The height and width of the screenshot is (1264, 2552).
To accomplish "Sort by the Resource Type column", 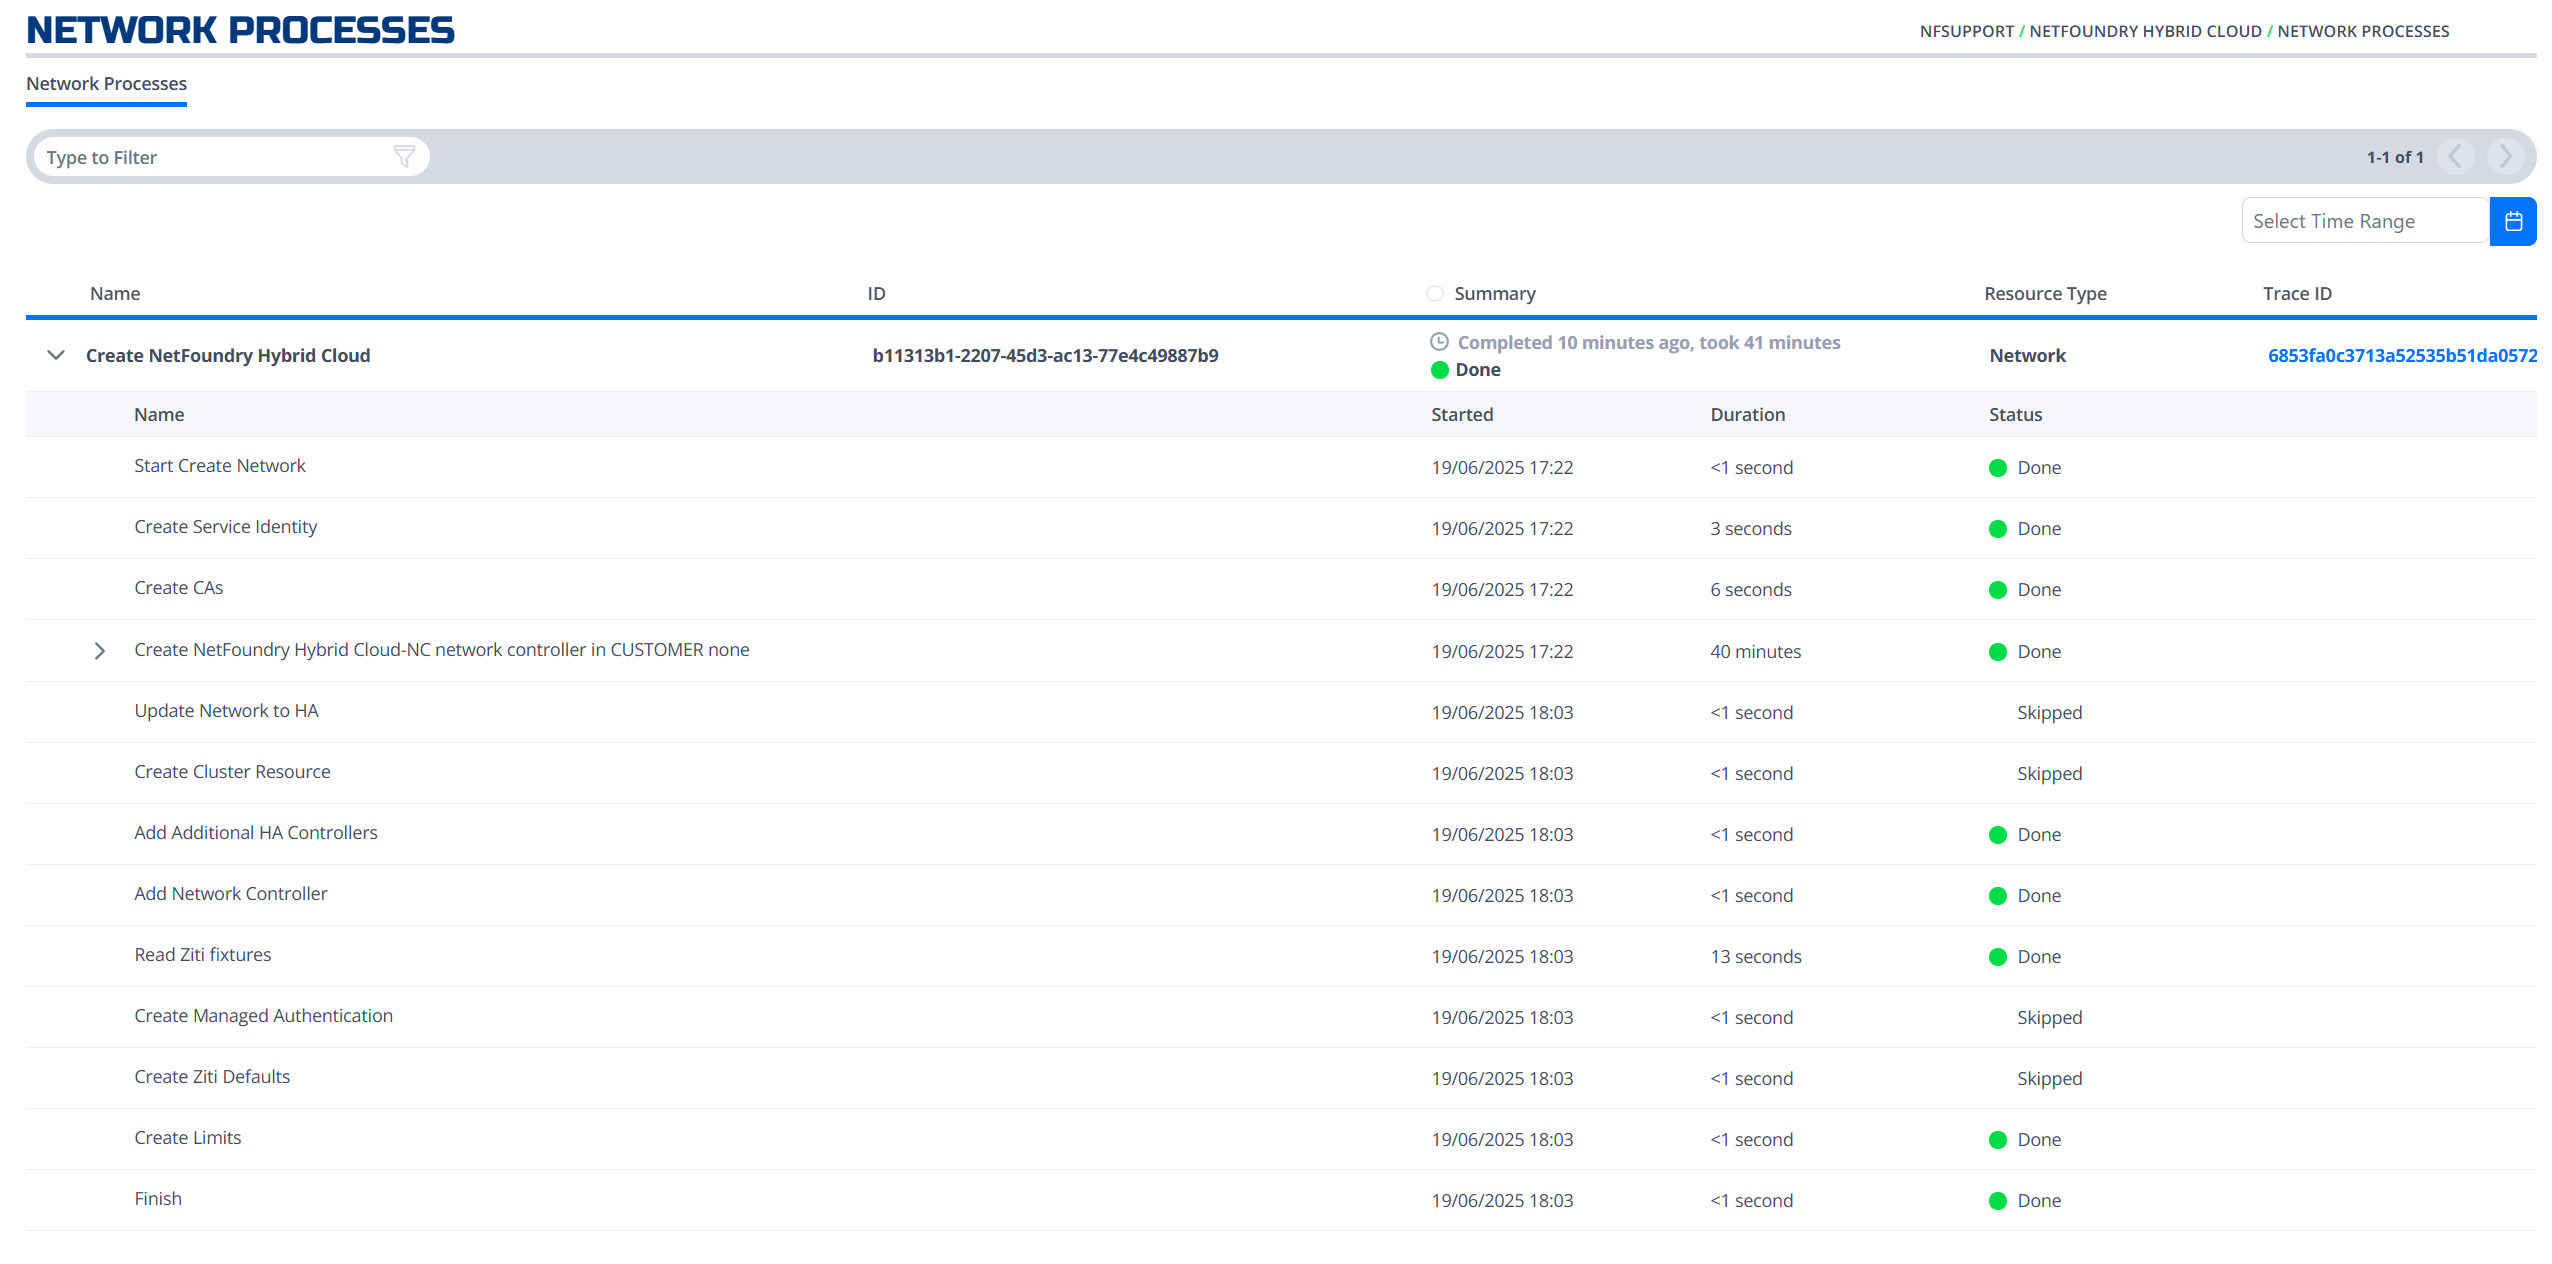I will click(2045, 294).
